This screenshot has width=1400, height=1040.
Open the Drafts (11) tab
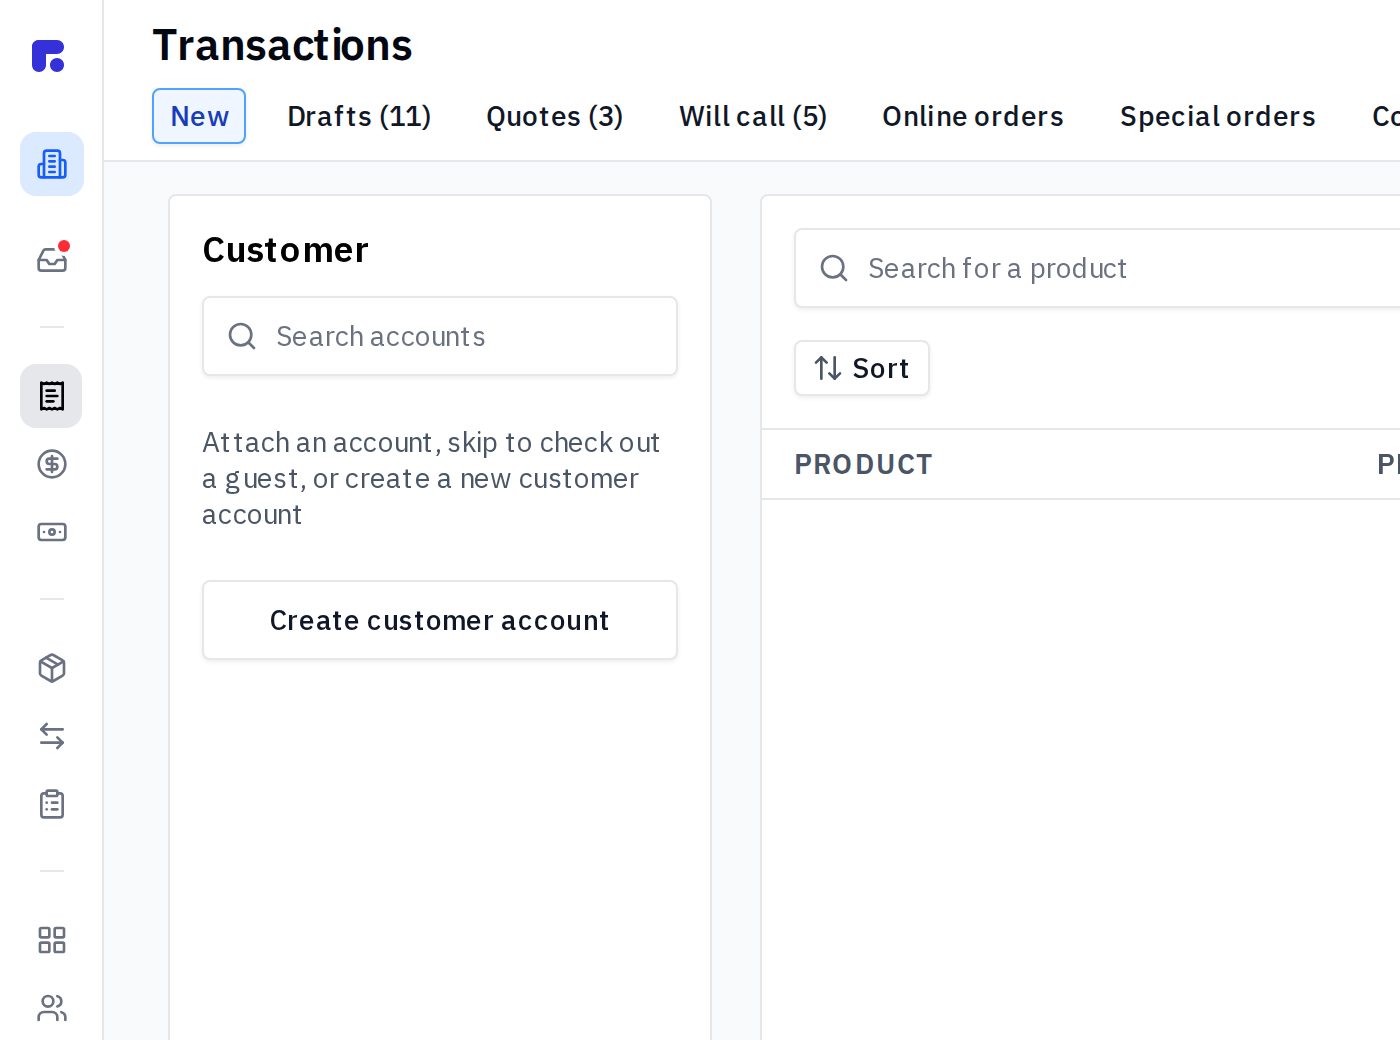tap(359, 116)
